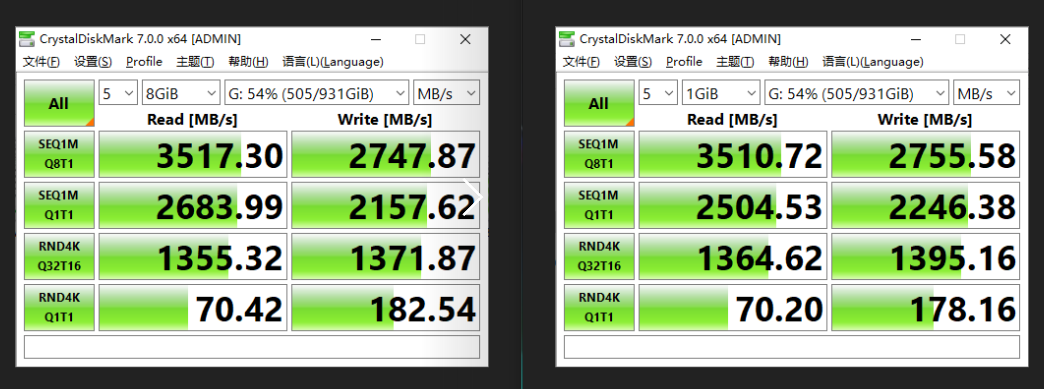This screenshot has width=1044, height=389.
Task: Click the 178.16 write result
Action: point(925,307)
